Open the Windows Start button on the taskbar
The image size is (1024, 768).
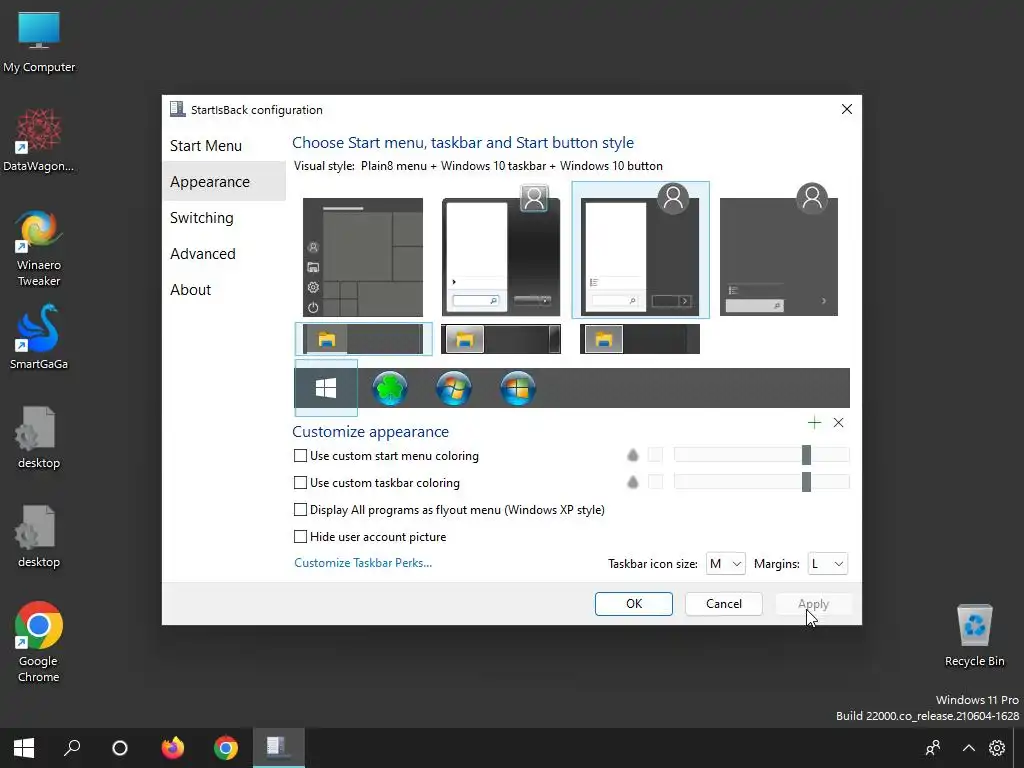tap(24, 748)
